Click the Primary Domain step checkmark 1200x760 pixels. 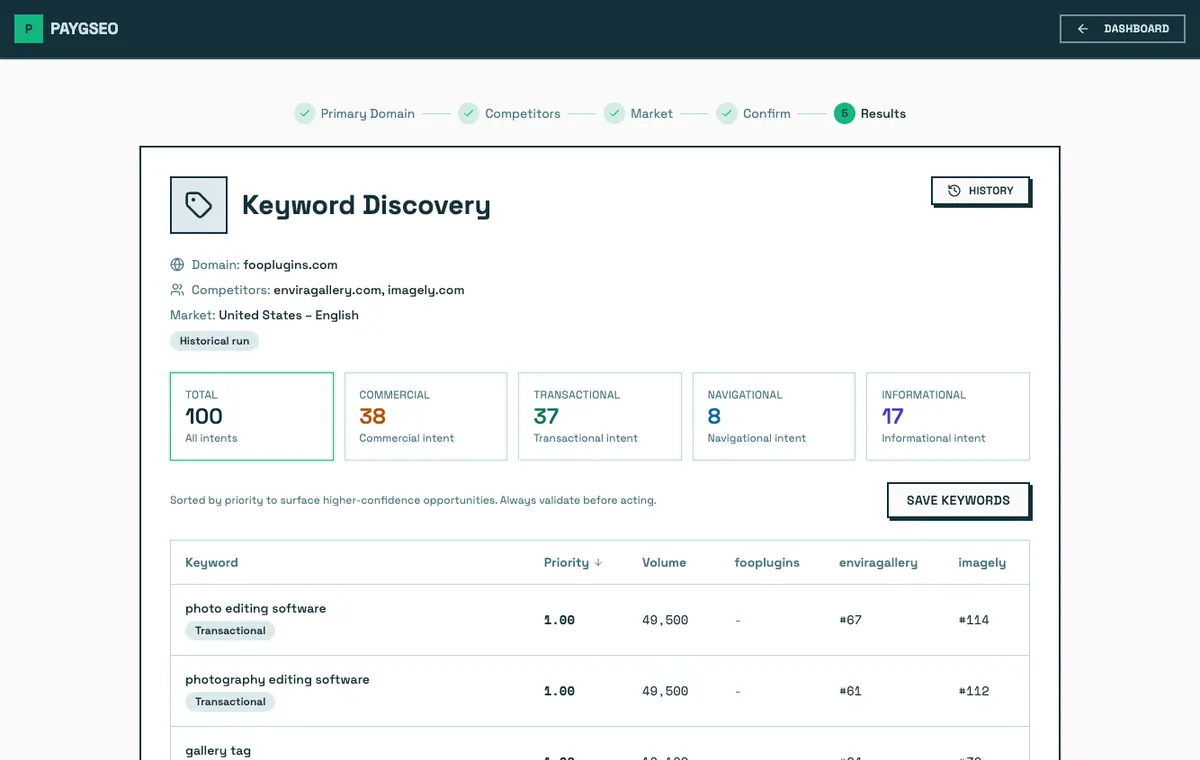pos(304,113)
